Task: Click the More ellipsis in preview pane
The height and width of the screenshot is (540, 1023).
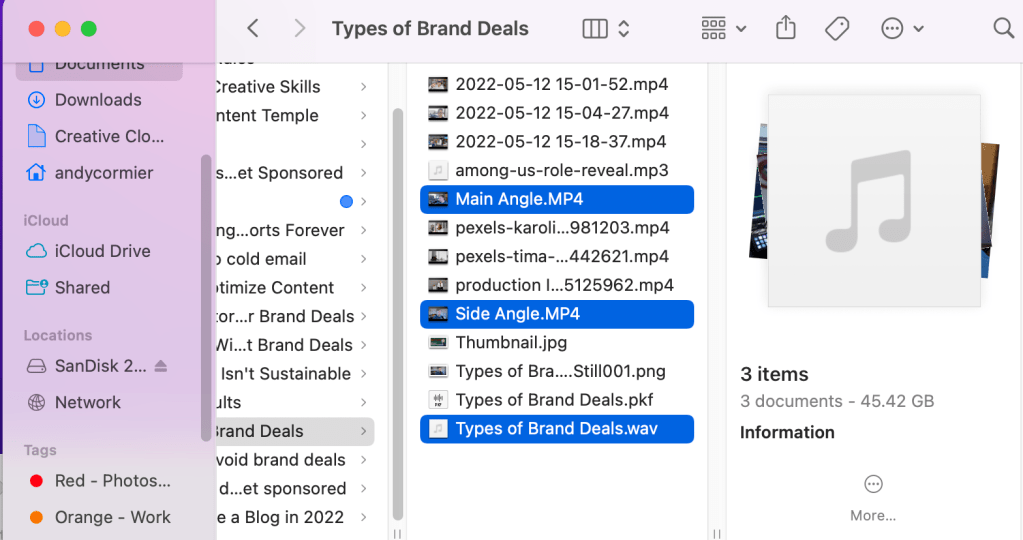Action: [873, 485]
